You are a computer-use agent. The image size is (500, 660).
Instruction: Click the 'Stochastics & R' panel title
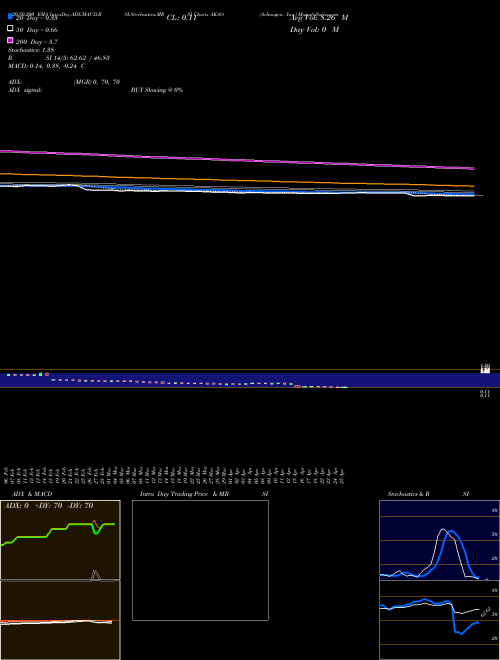(x=408, y=494)
